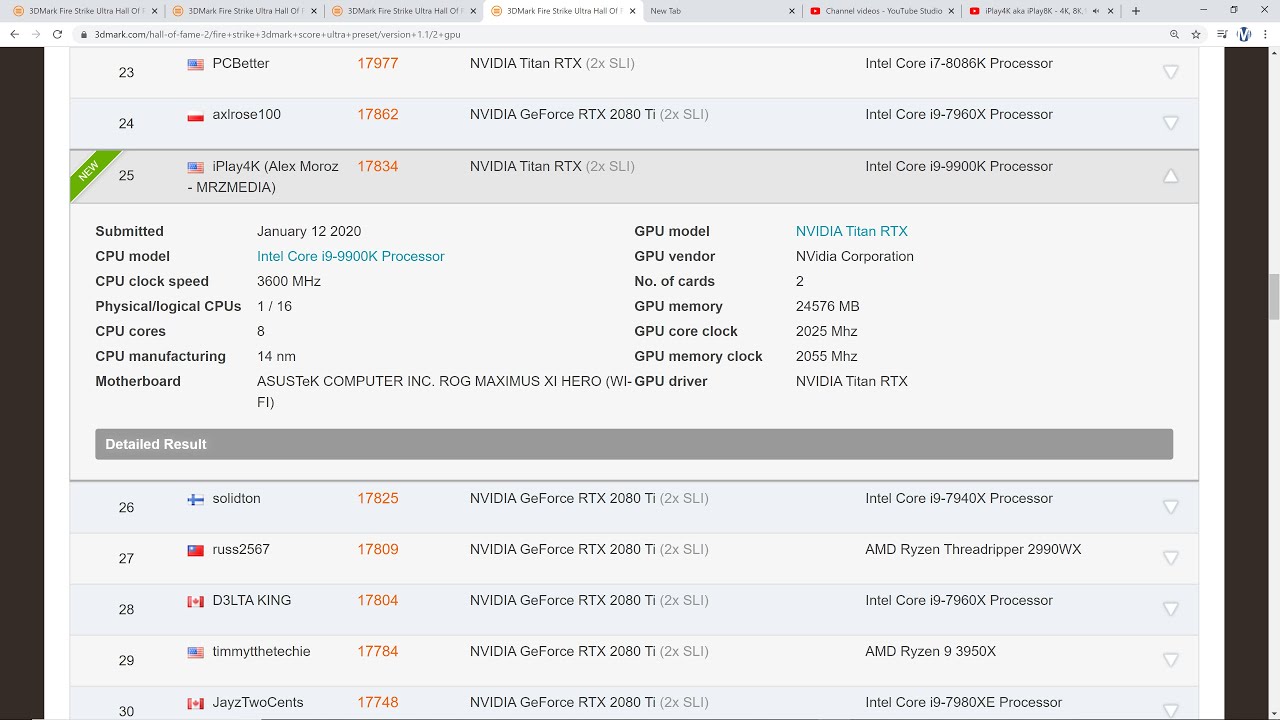Click the US flag beside iPlay4K
1280x720 pixels.
pyautogui.click(x=196, y=167)
